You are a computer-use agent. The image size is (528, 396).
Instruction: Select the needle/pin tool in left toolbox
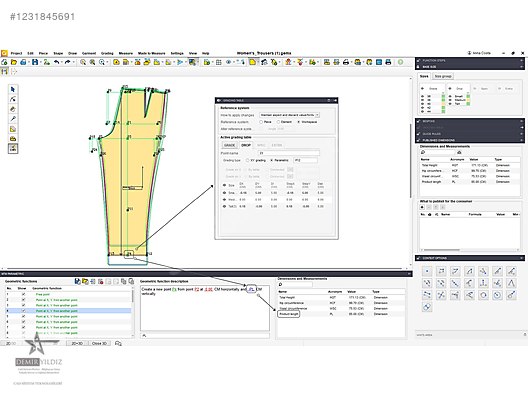tap(13, 119)
